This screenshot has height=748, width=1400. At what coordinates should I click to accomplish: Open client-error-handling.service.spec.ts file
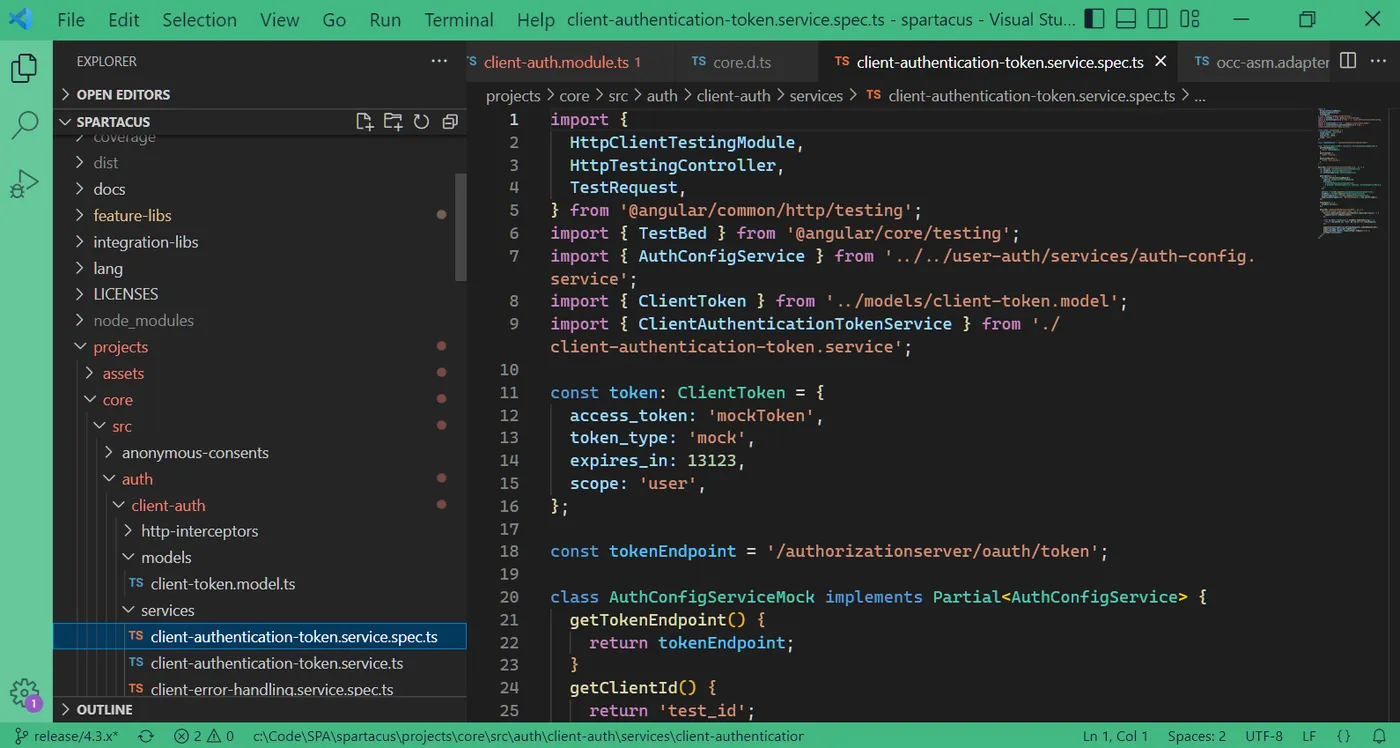(260, 689)
